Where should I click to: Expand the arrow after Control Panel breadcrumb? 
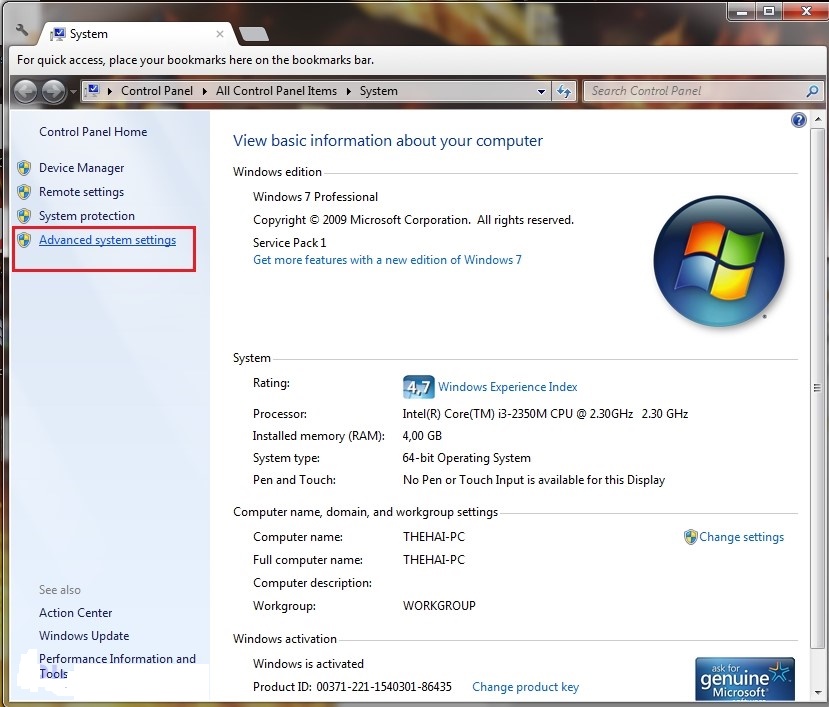pos(205,91)
